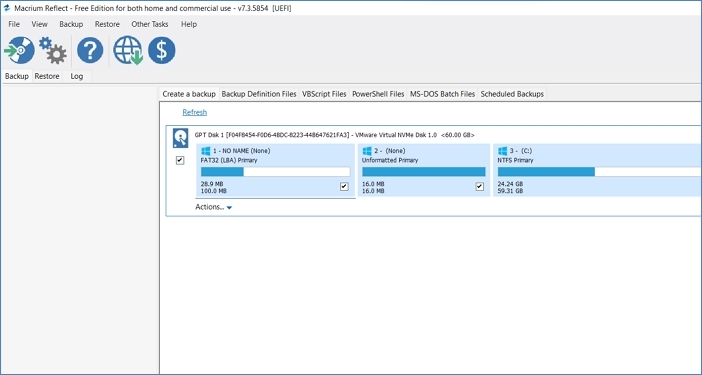702x375 pixels.
Task: Uncheck the Unformatted partition 2 checkbox
Action: [480, 187]
